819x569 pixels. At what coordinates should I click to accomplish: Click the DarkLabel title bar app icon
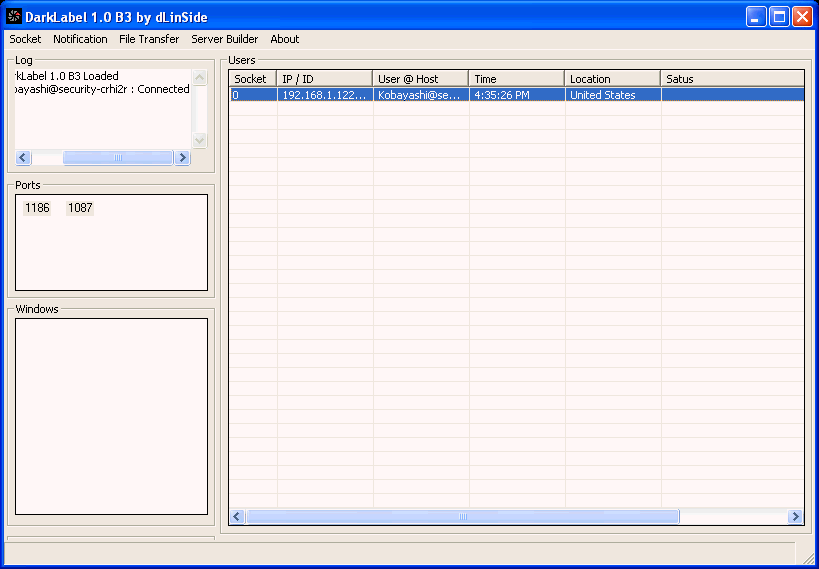14,16
